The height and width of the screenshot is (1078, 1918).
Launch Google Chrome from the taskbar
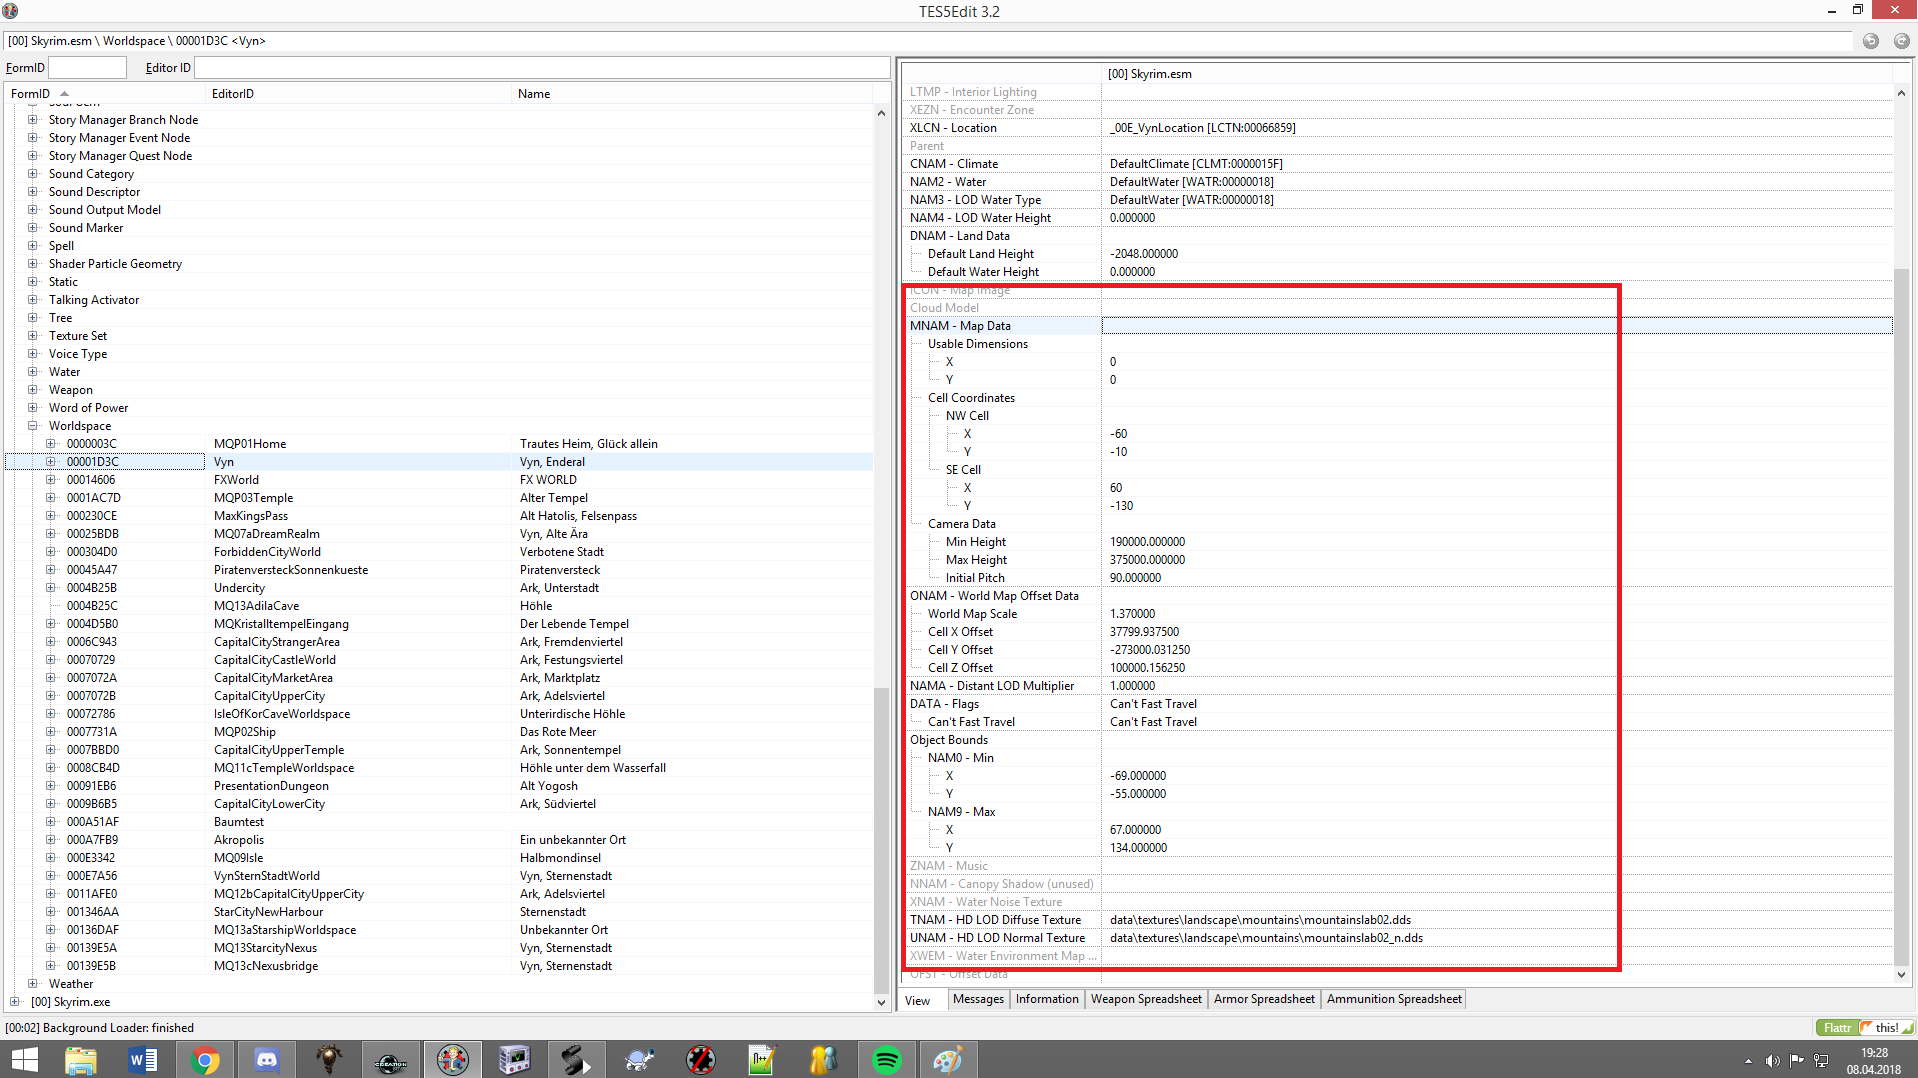click(205, 1059)
